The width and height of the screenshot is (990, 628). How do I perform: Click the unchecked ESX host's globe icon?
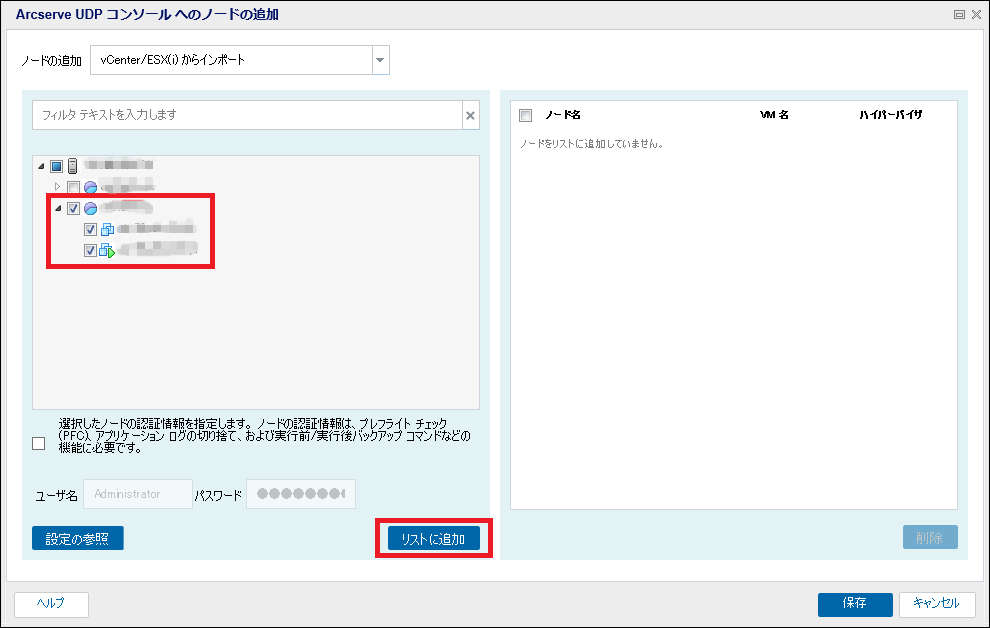[90, 187]
